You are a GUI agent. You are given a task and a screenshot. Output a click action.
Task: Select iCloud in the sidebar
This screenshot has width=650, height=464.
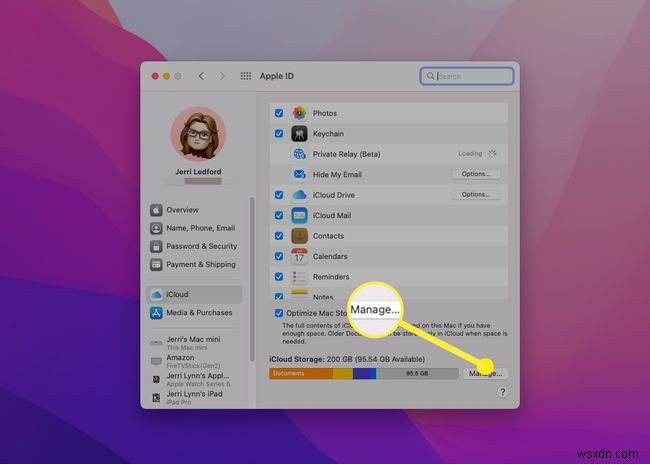coord(193,294)
